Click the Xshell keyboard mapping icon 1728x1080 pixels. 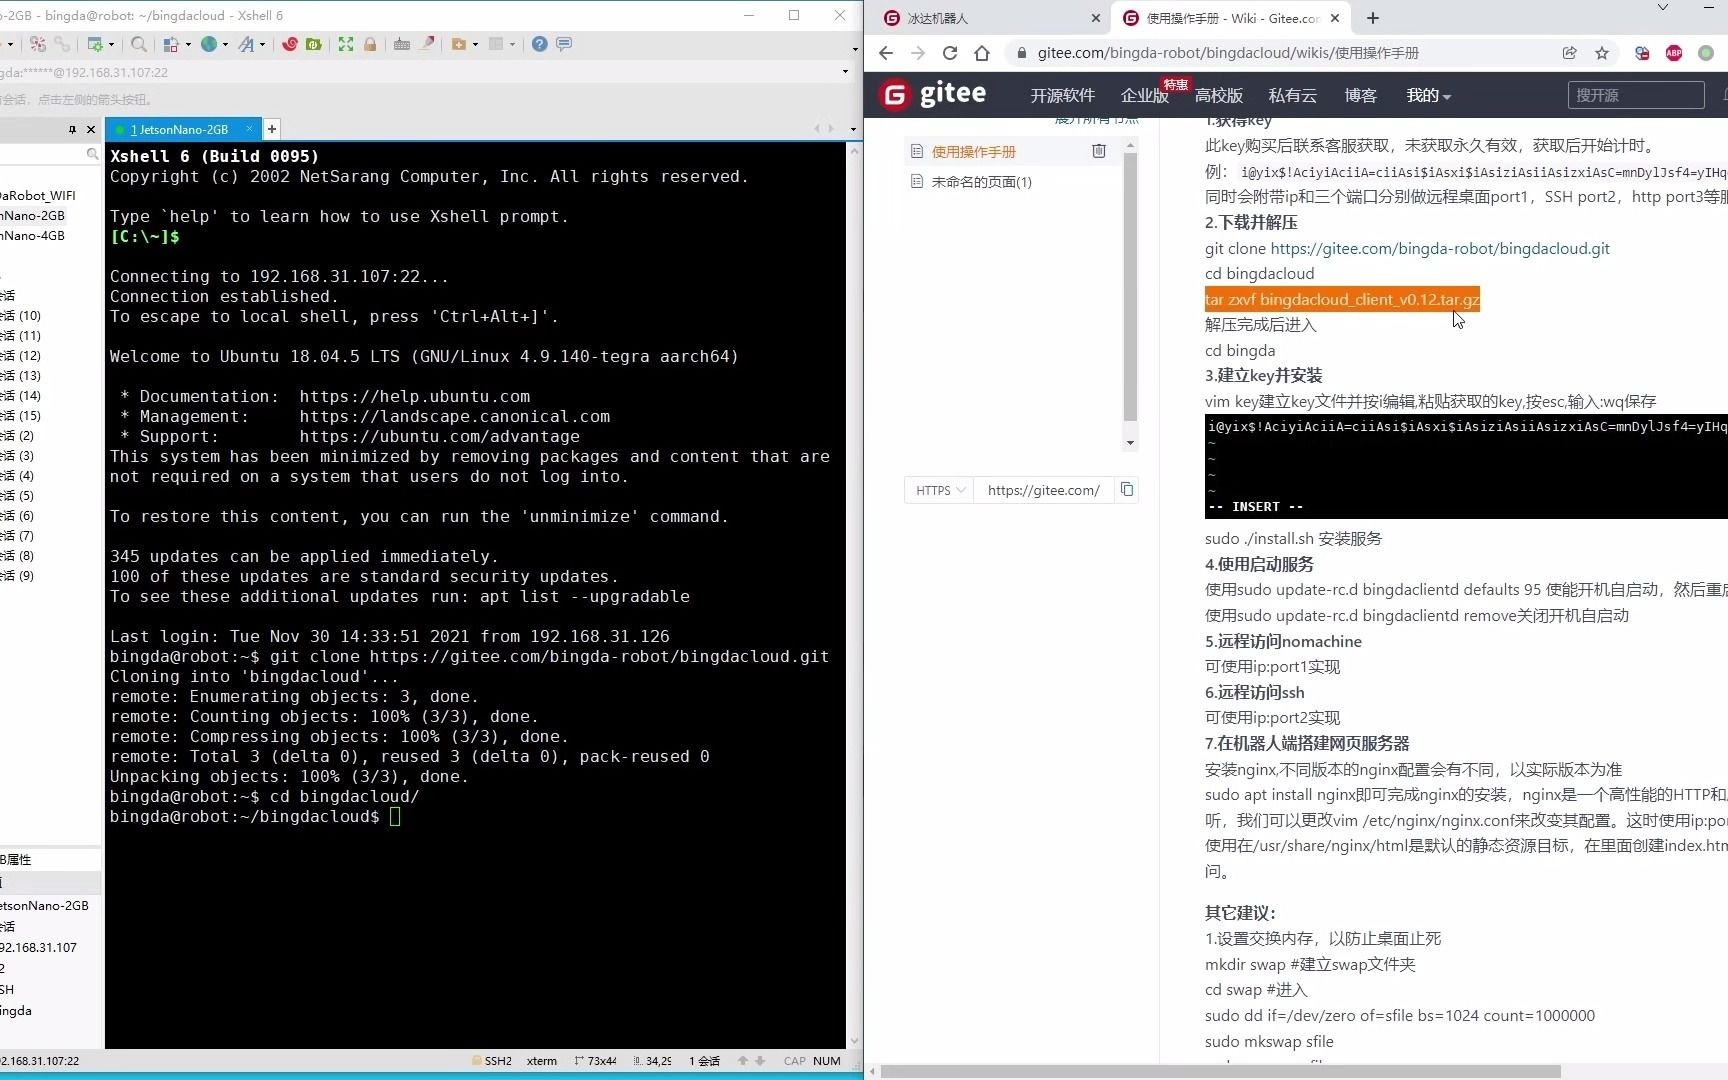click(402, 44)
